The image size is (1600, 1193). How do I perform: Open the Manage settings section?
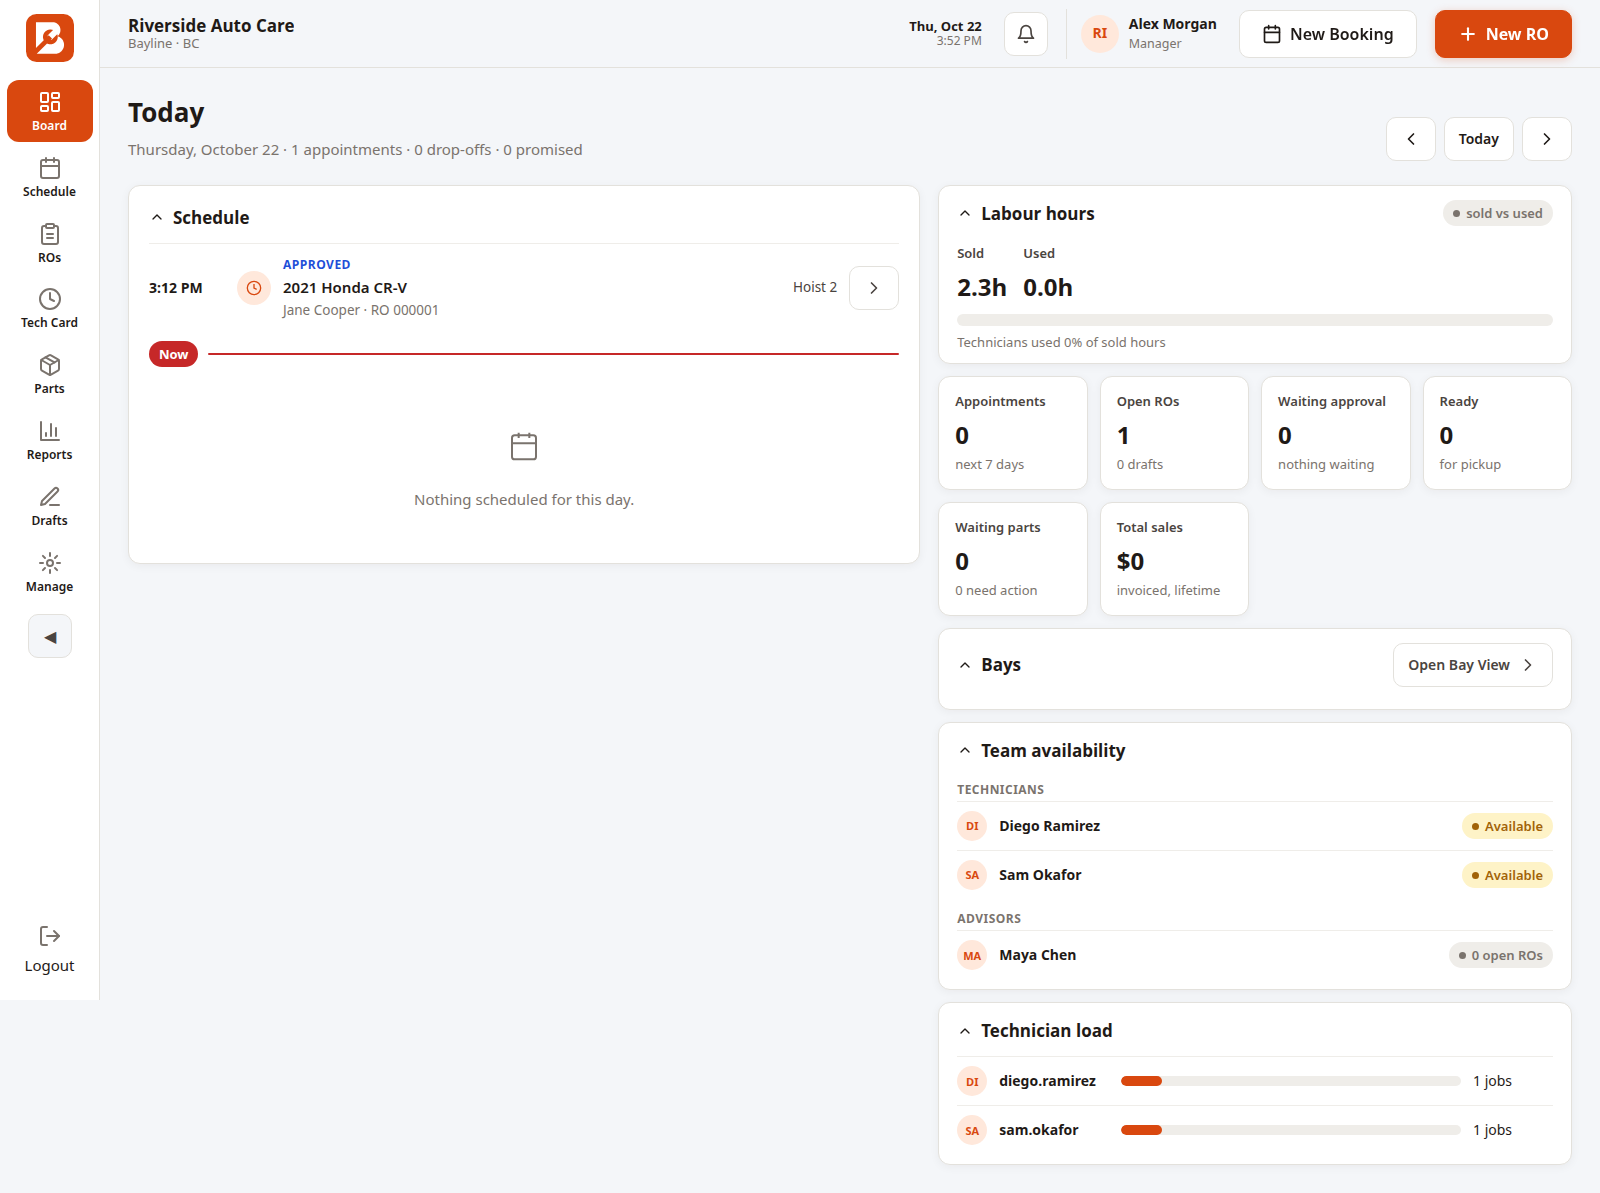point(49,572)
